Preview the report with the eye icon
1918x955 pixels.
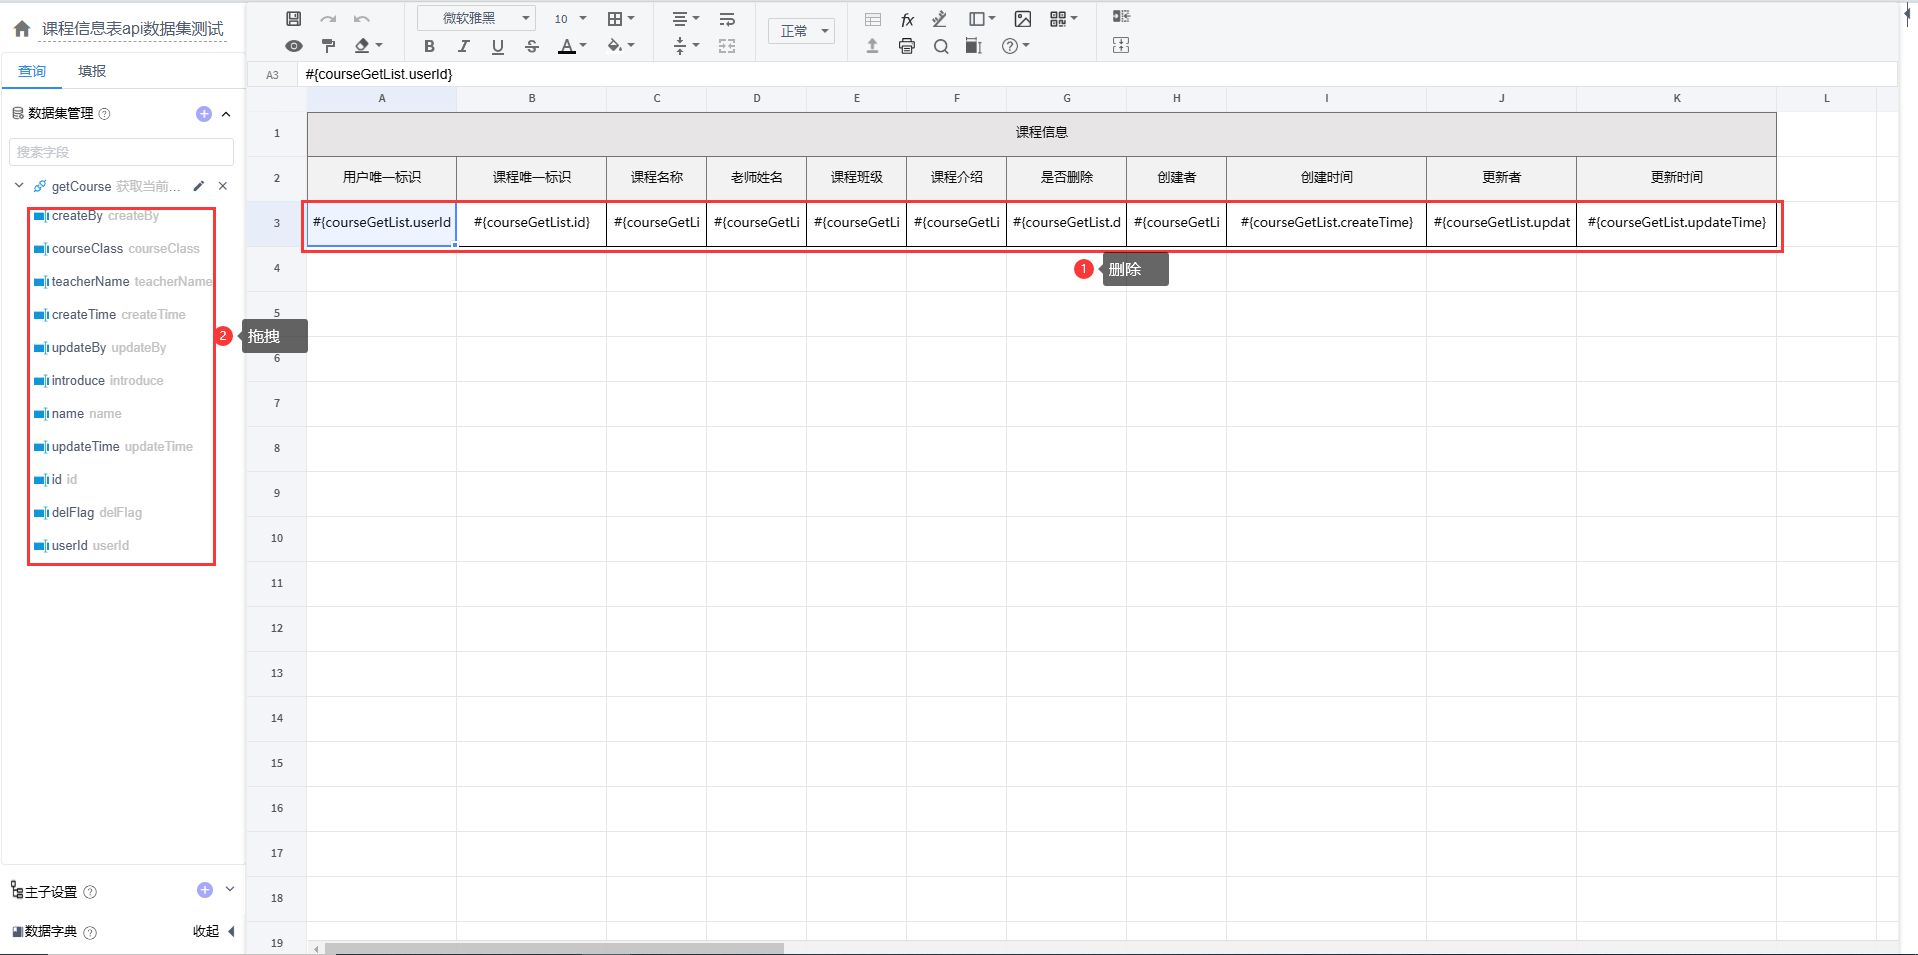pyautogui.click(x=293, y=46)
